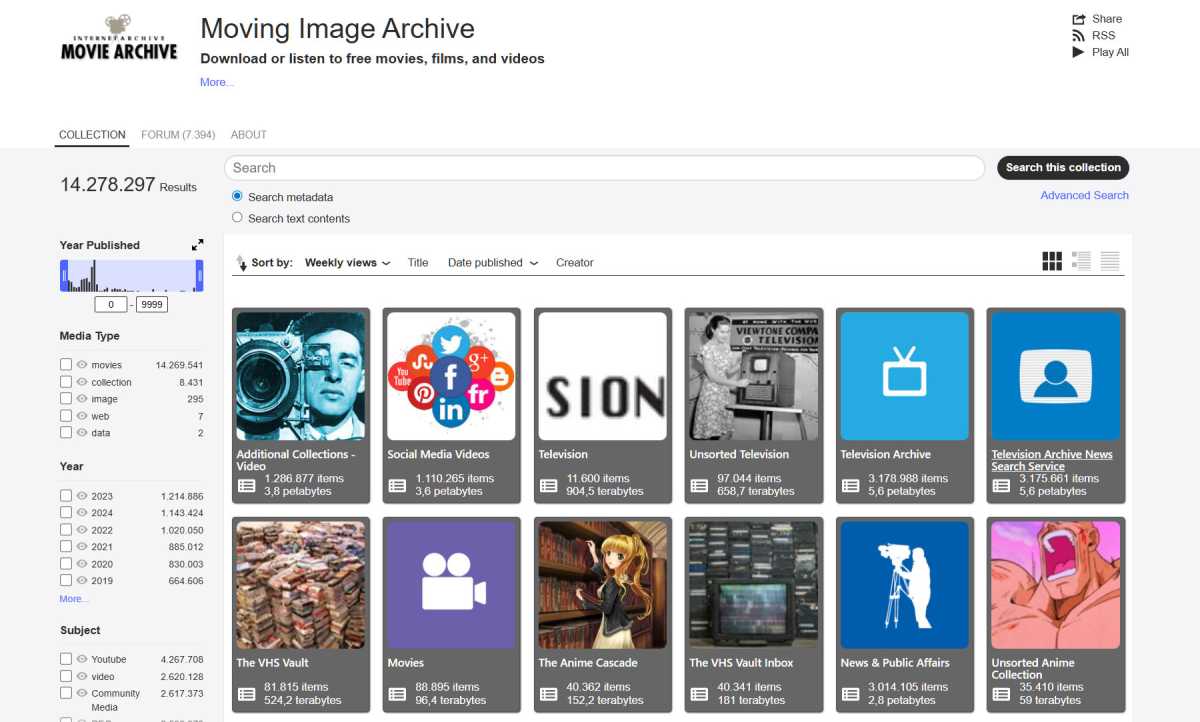Viewport: 1200px width, 722px height.
Task: Switch to compact list view
Action: pos(1110,261)
